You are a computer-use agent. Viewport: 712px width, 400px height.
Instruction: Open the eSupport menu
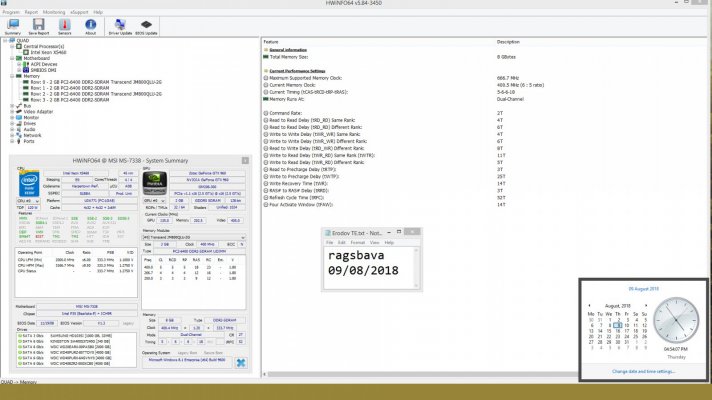click(x=79, y=12)
